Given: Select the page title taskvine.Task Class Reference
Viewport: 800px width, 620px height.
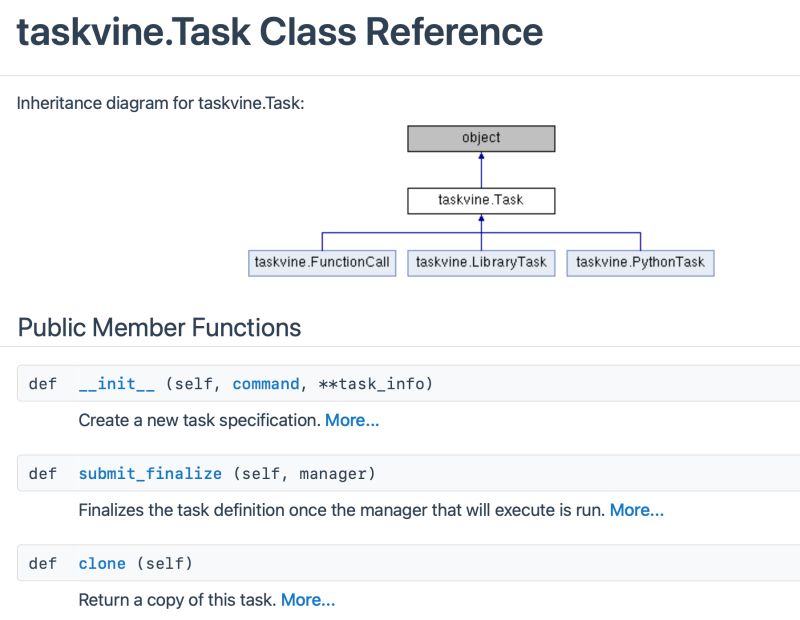Looking at the screenshot, I should pos(278,32).
